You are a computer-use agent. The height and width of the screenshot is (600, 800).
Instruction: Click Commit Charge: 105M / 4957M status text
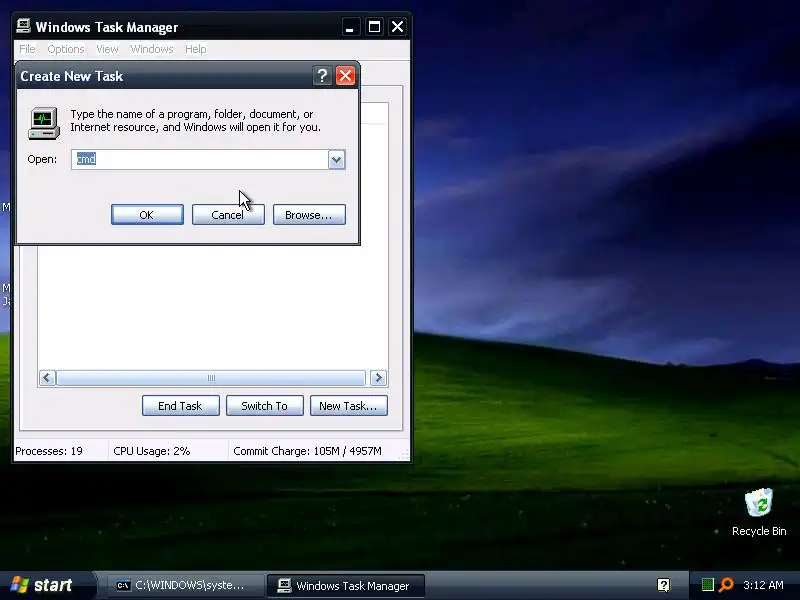pos(307,451)
